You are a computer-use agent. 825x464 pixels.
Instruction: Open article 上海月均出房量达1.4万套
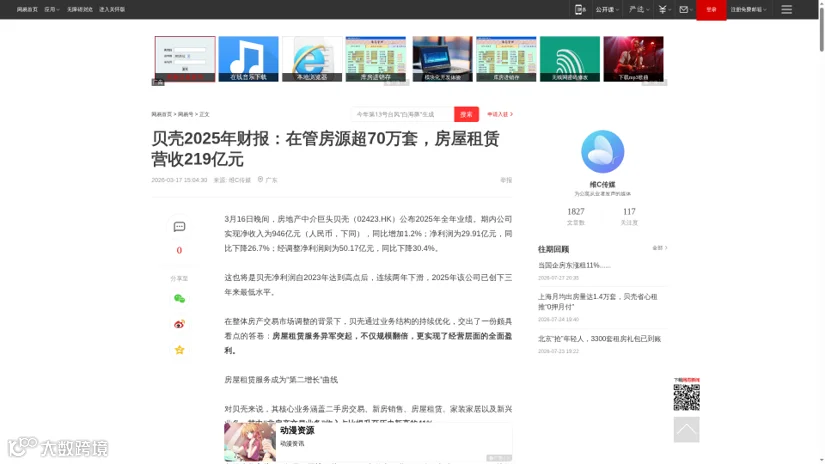point(598,301)
